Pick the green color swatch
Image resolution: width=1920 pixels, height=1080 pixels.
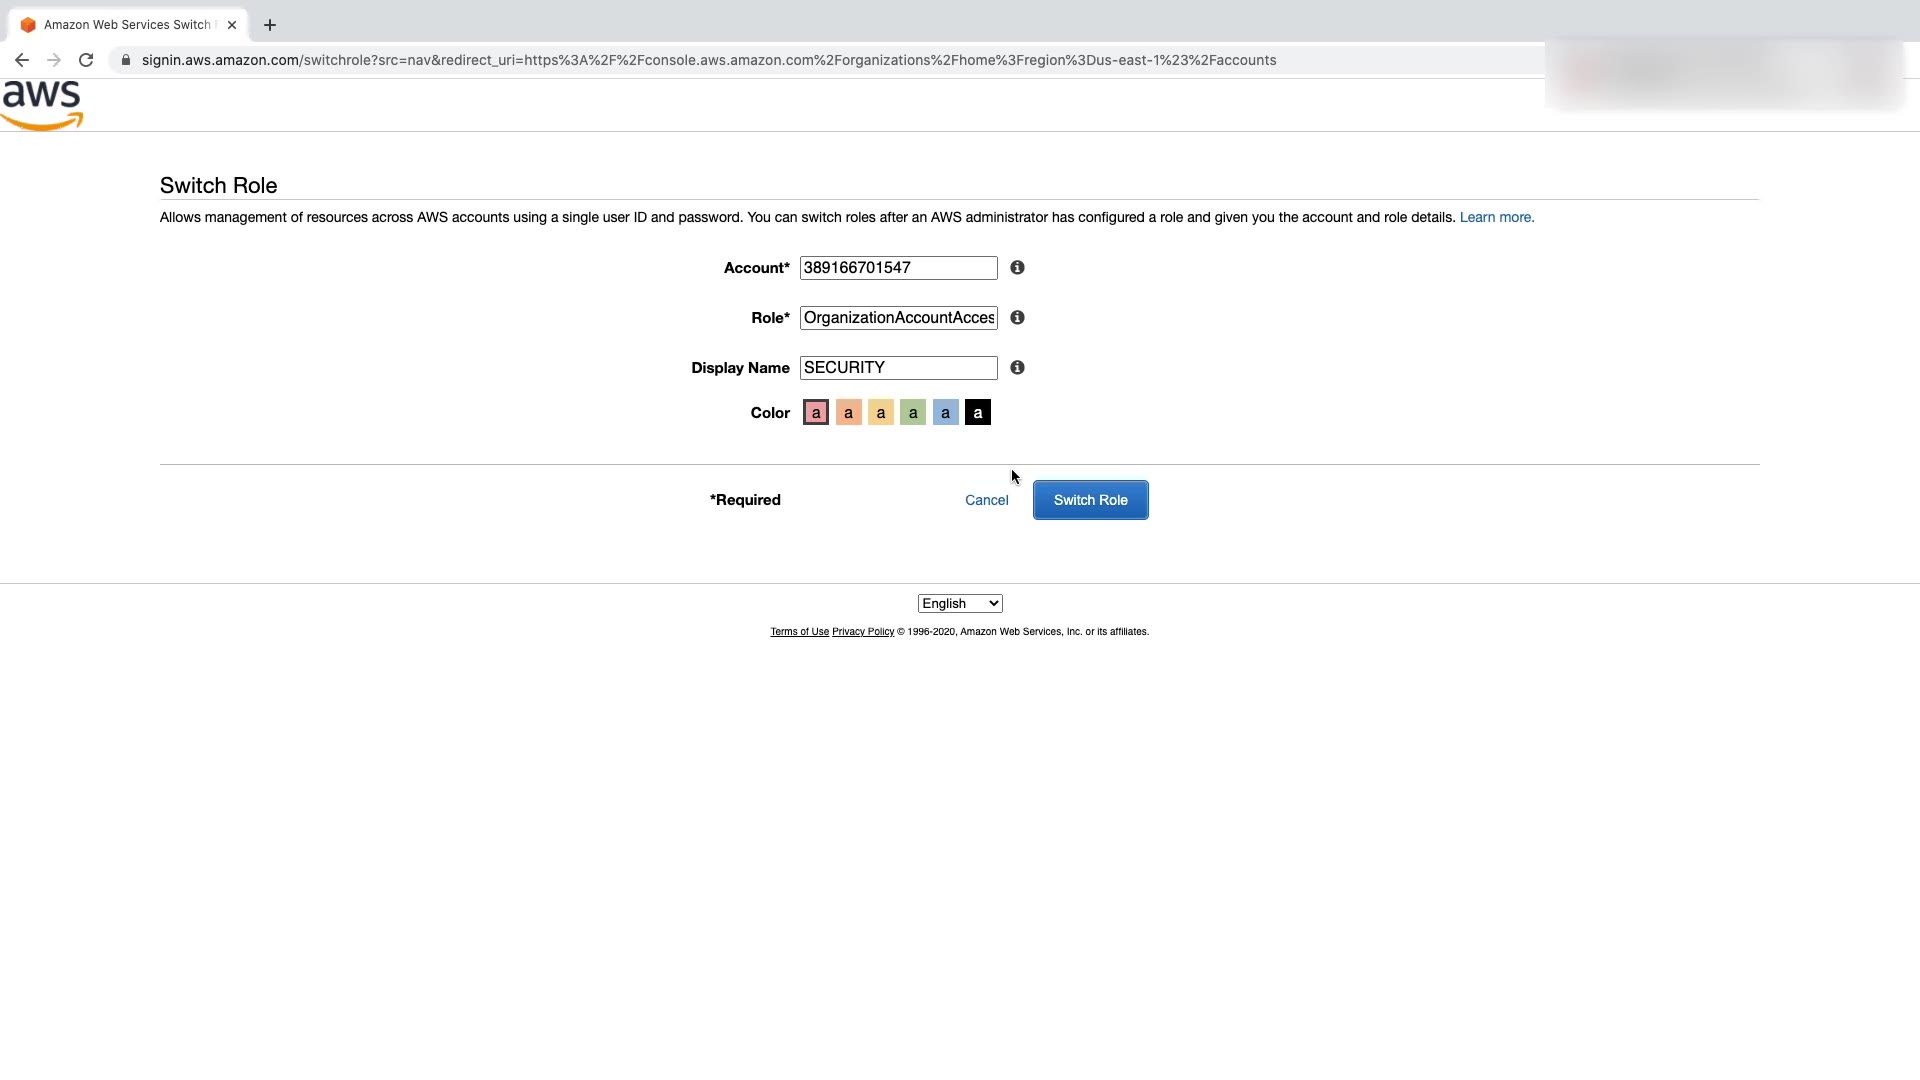[x=913, y=413]
